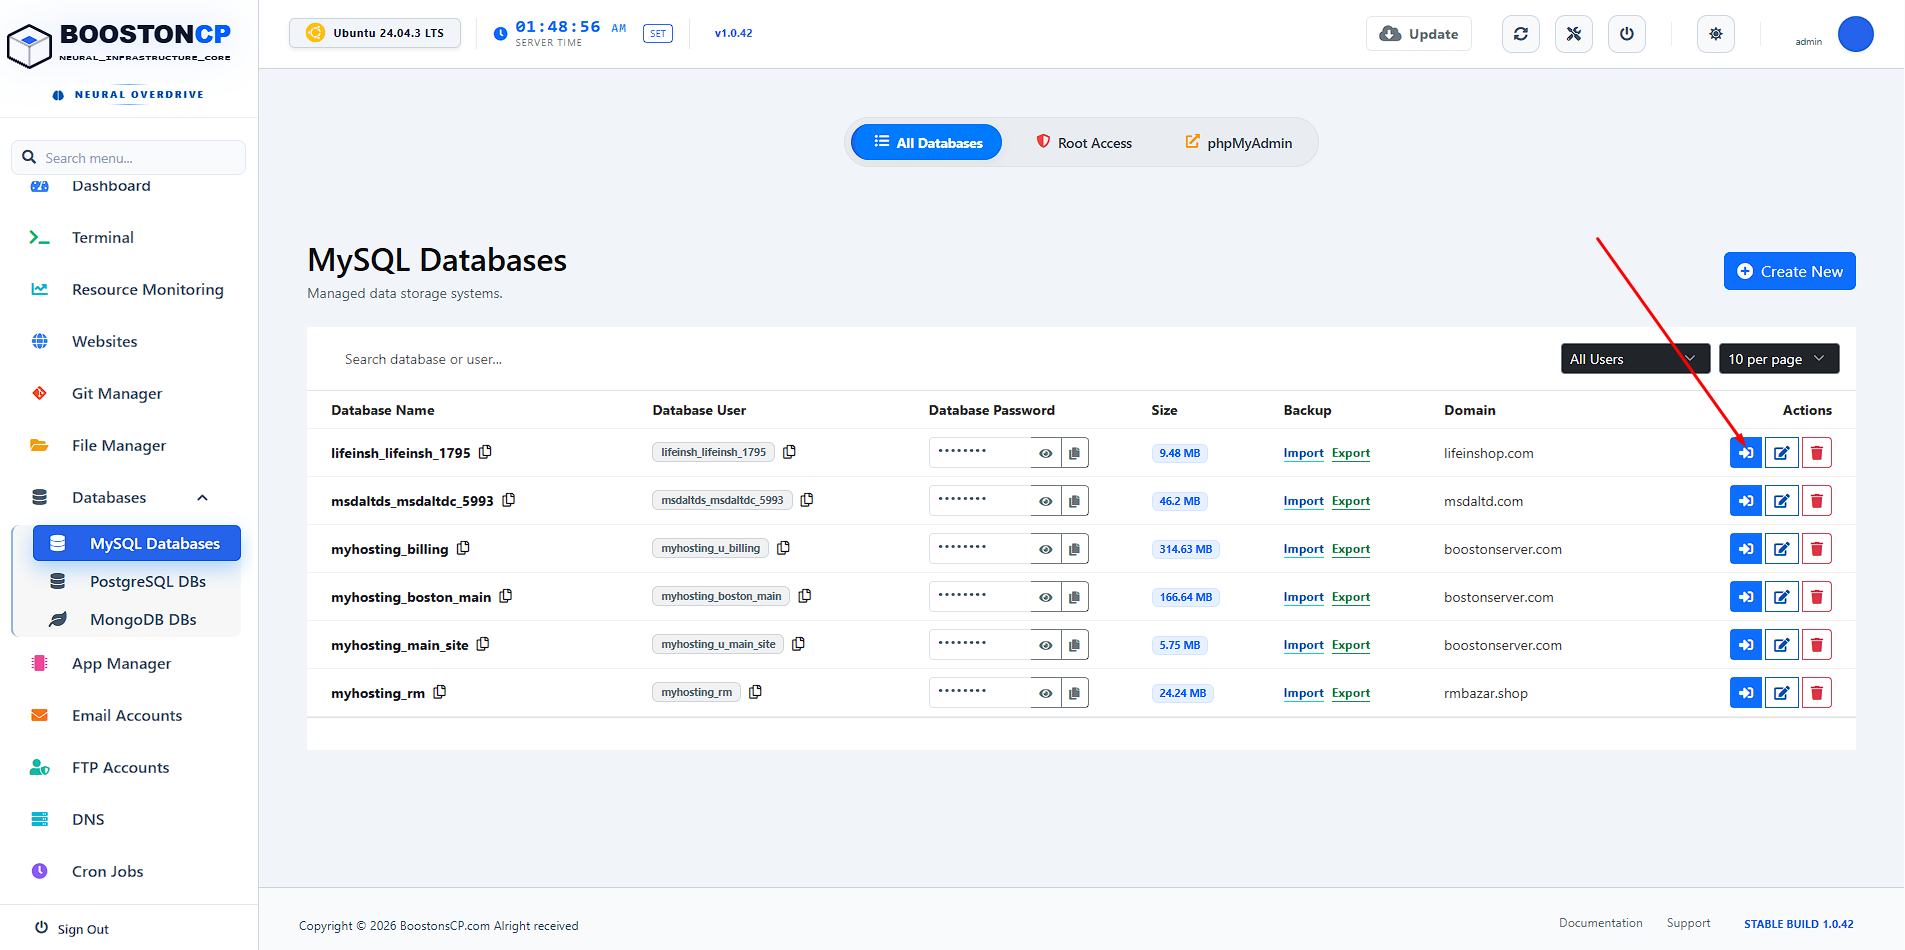Open Git Manager in sidebar
Screen dimensions: 1905x950
coord(116,393)
